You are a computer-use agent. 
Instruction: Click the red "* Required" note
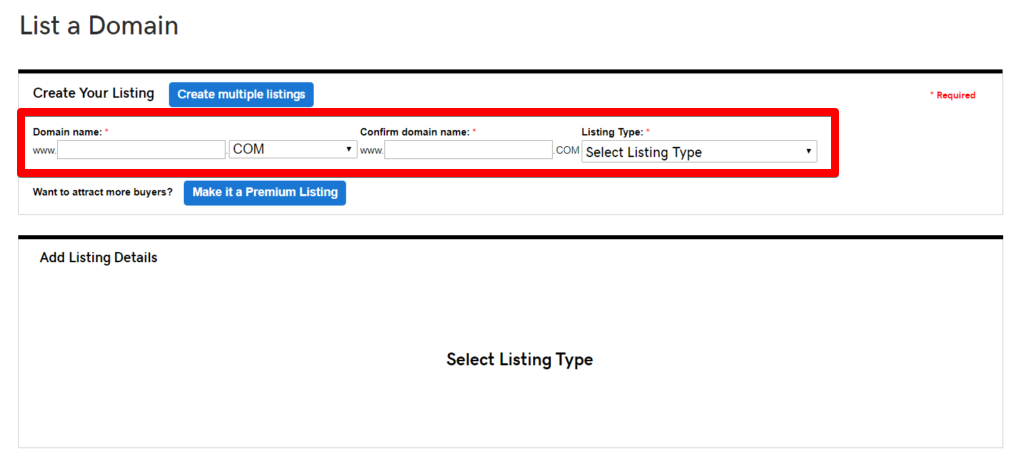(952, 95)
